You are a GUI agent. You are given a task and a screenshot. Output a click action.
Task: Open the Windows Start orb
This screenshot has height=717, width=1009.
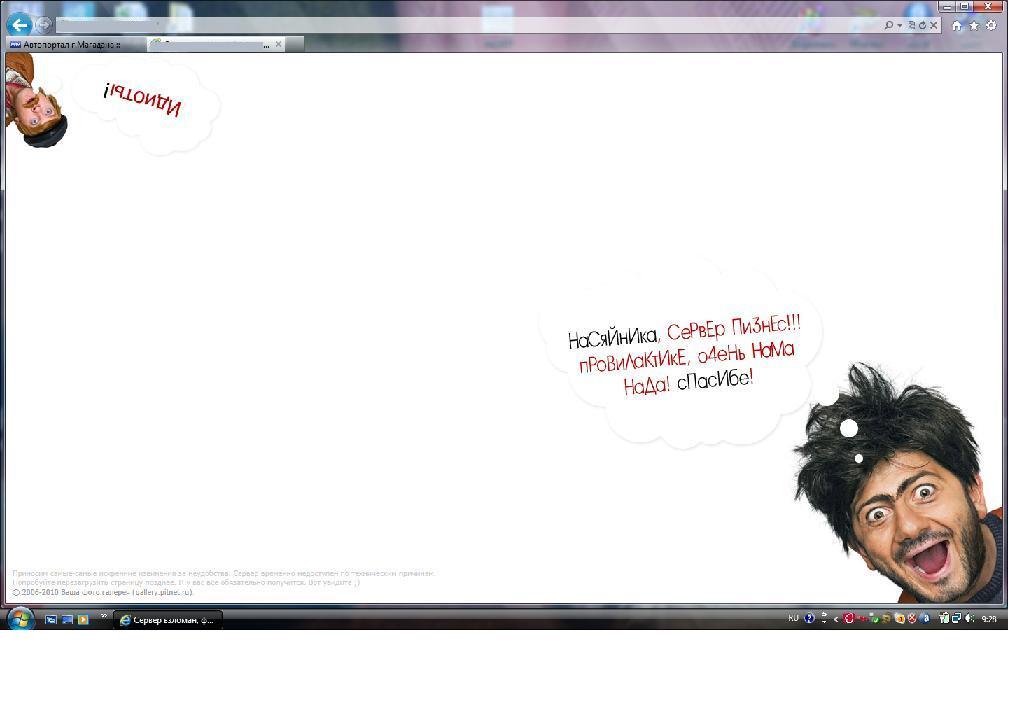pos(20,619)
